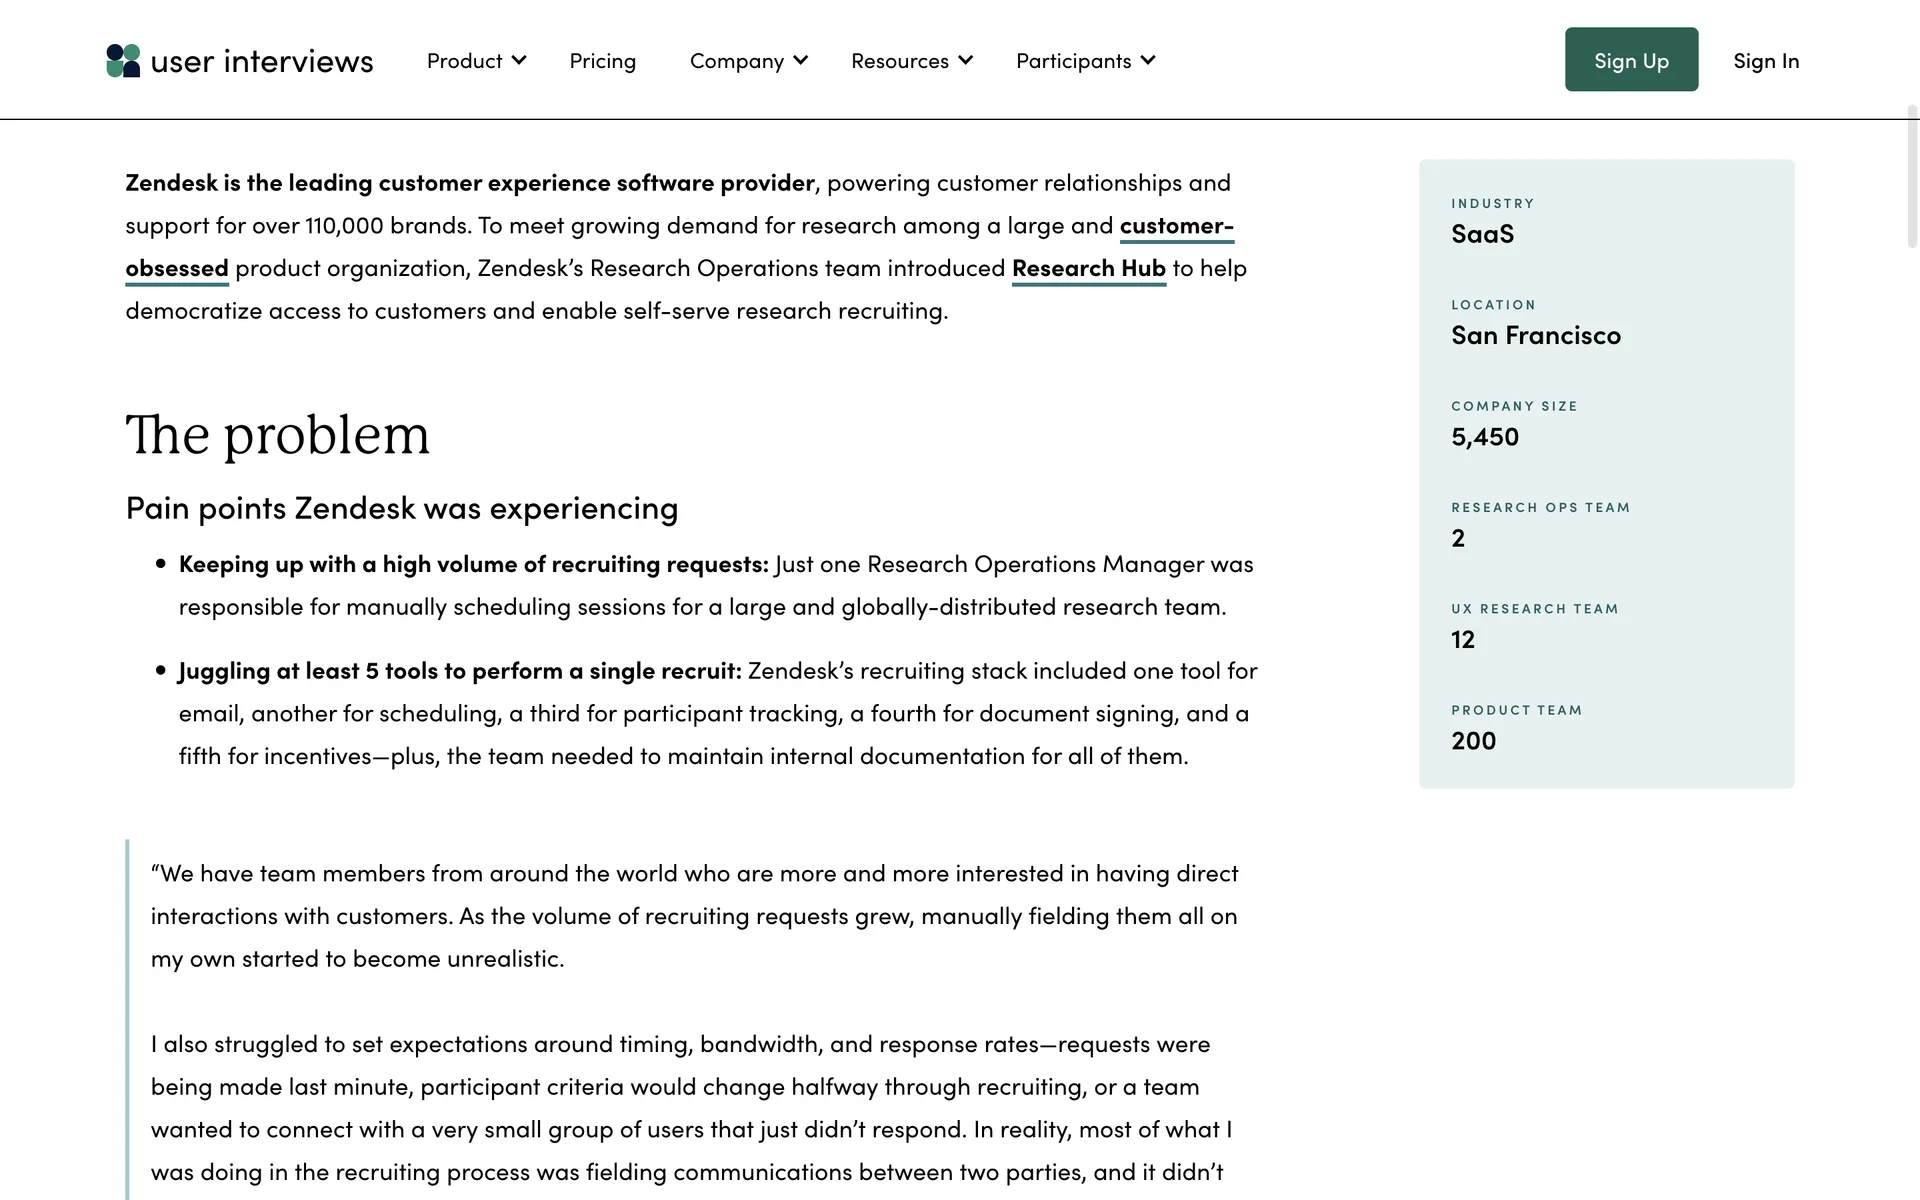Click the Sign In link
This screenshot has width=1920, height=1200.
[x=1765, y=61]
